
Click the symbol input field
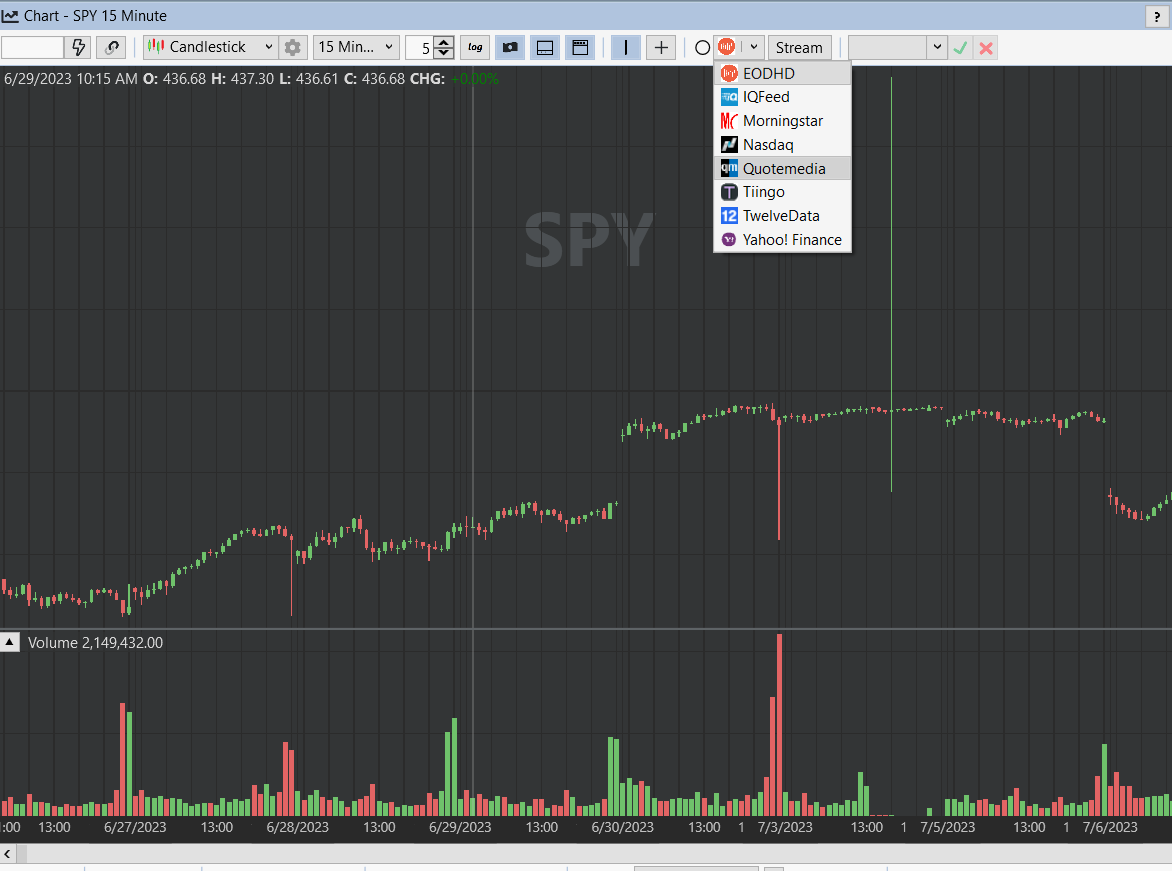(32, 48)
